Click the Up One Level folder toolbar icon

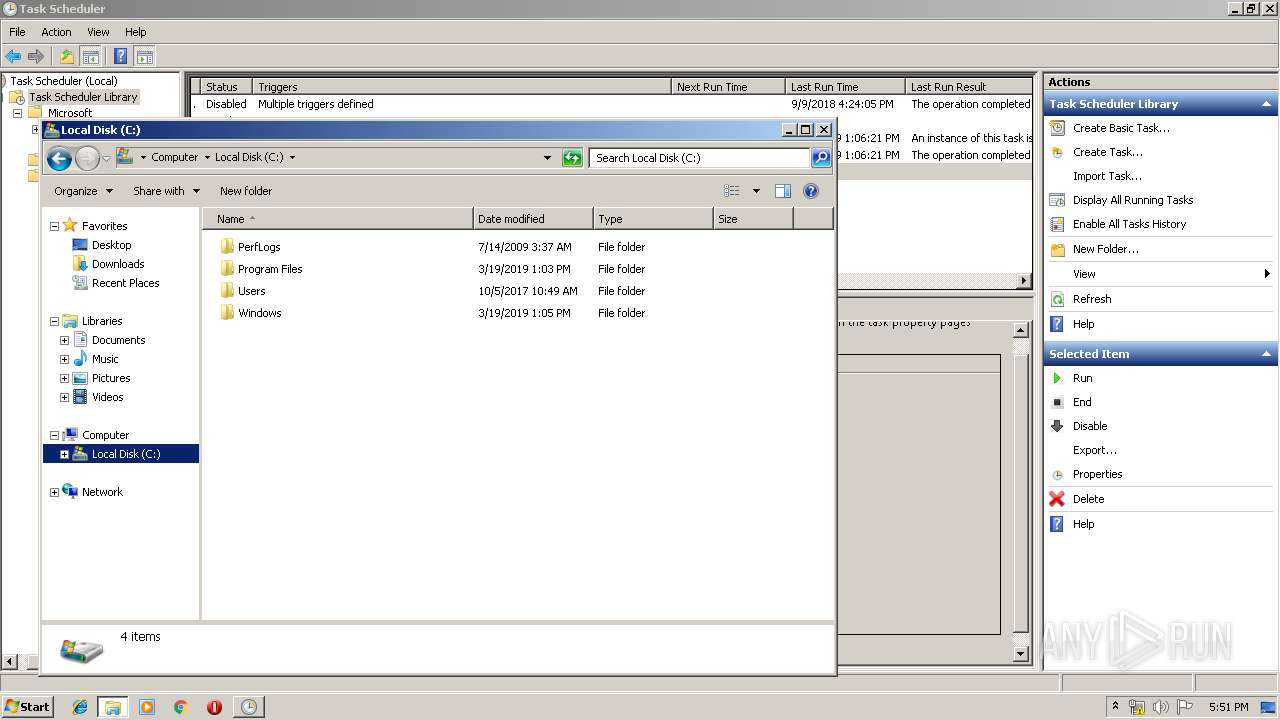66,57
